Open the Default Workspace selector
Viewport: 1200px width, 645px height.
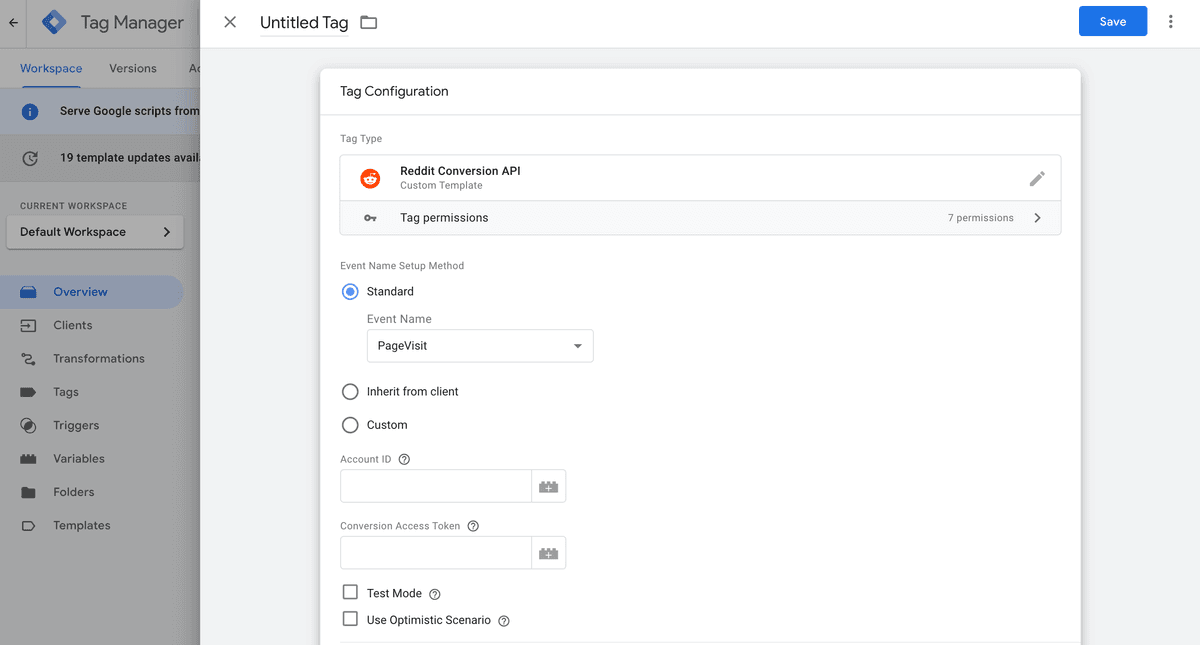94,231
